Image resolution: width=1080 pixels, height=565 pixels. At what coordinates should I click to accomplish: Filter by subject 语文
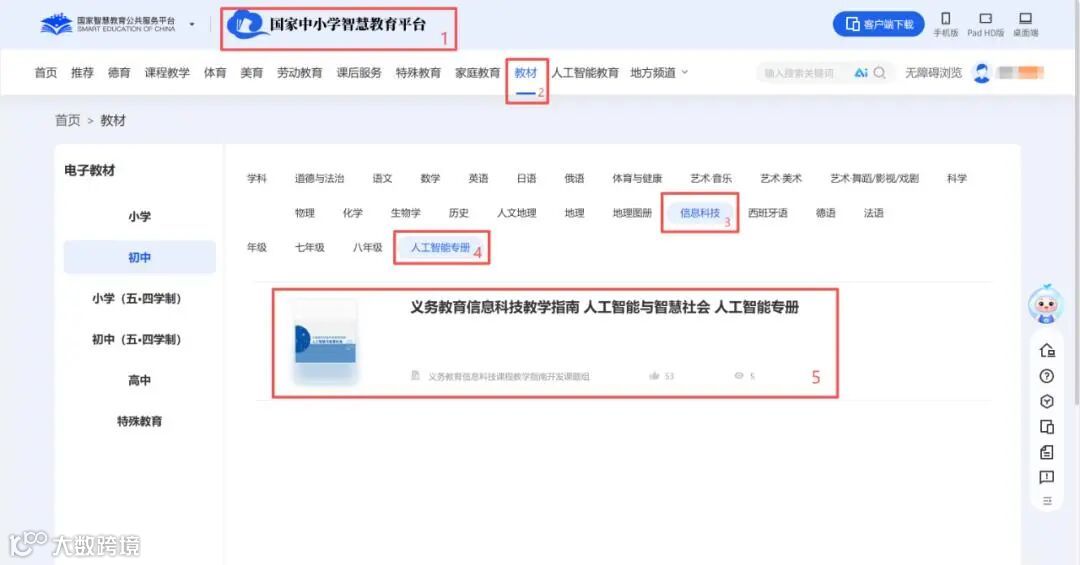click(x=382, y=178)
